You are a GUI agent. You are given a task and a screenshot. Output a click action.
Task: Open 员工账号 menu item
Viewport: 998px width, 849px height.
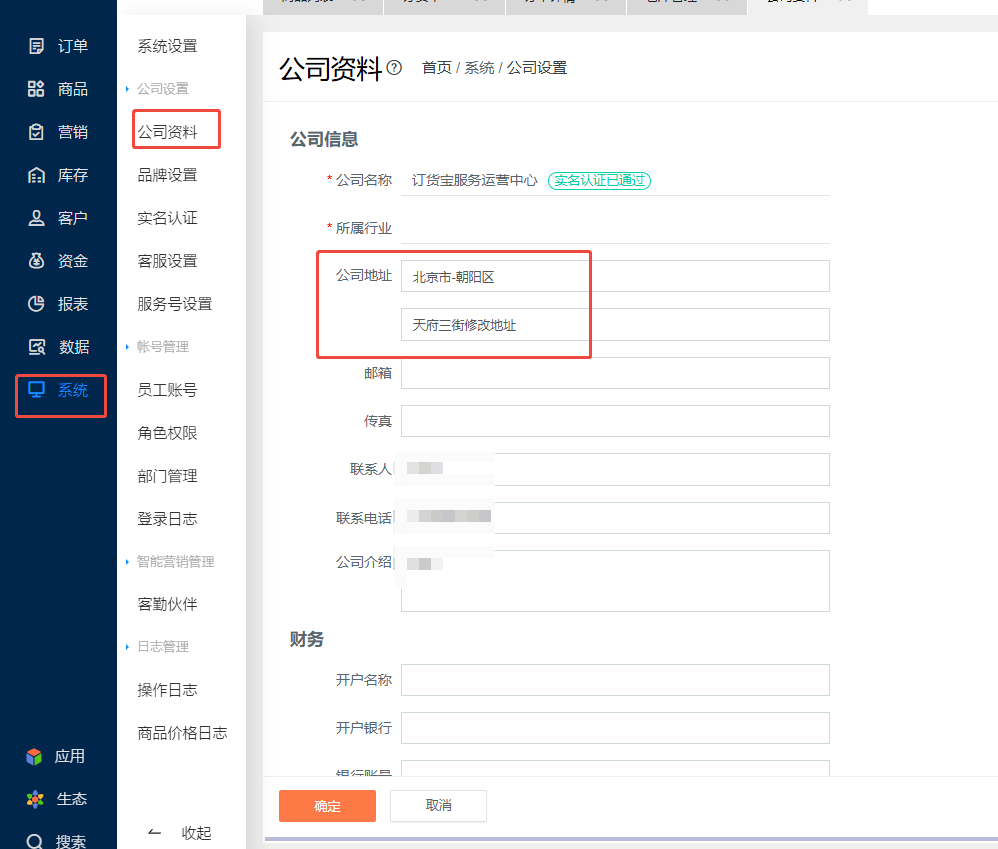(x=167, y=389)
